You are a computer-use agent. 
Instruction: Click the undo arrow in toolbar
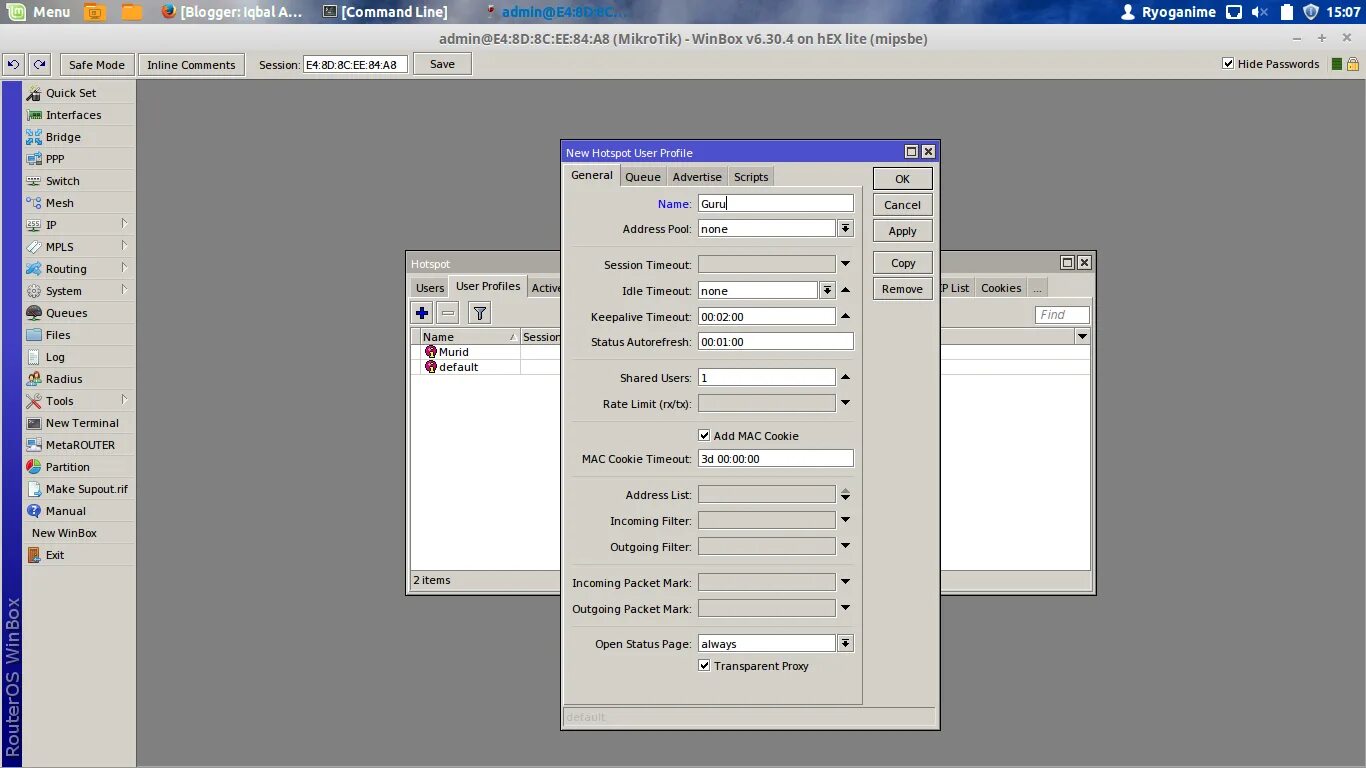click(13, 64)
